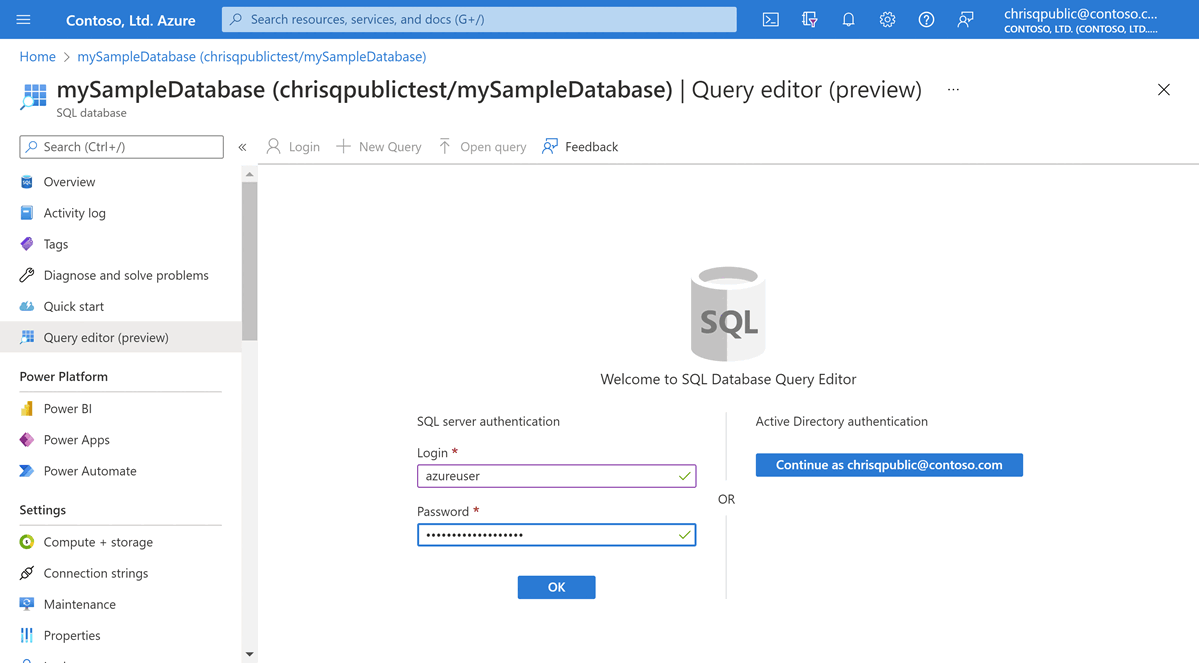Open the hamburger portal menu
This screenshot has width=1199, height=663.
24,20
